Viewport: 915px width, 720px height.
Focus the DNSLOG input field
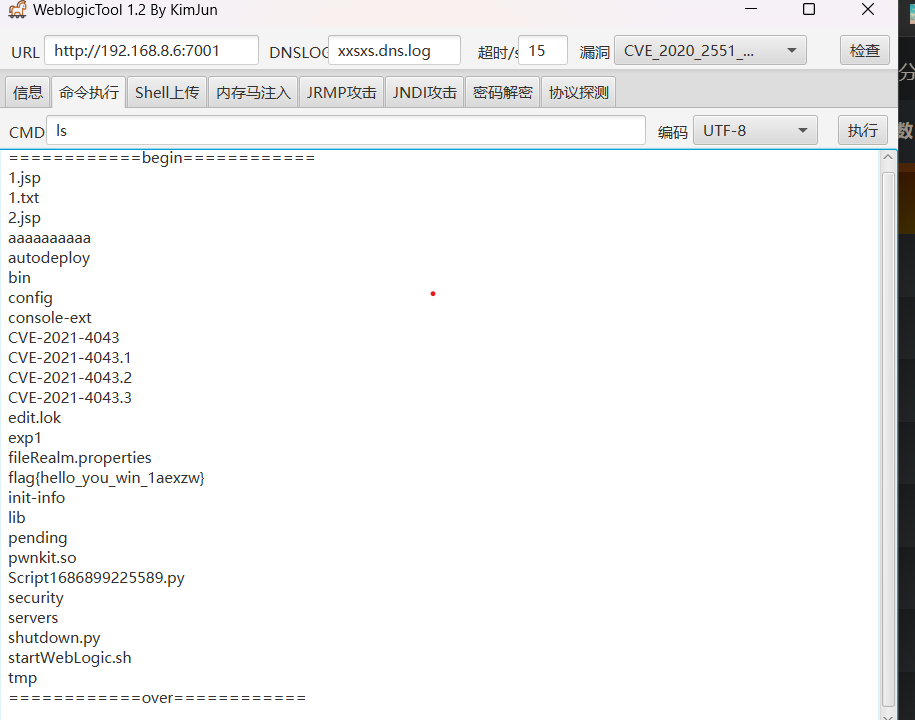click(x=394, y=51)
